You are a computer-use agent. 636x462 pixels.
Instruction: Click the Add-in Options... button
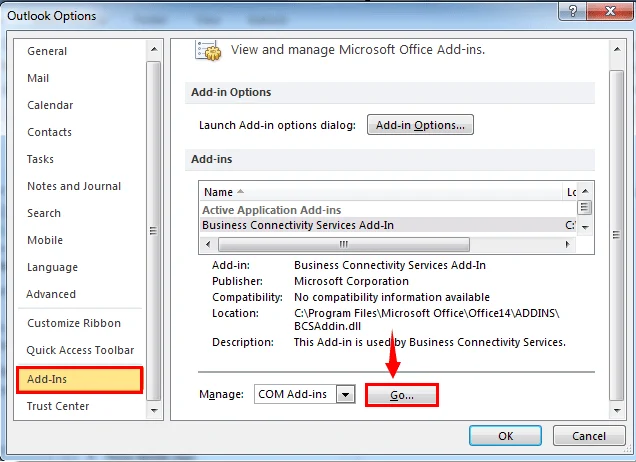pyautogui.click(x=420, y=125)
